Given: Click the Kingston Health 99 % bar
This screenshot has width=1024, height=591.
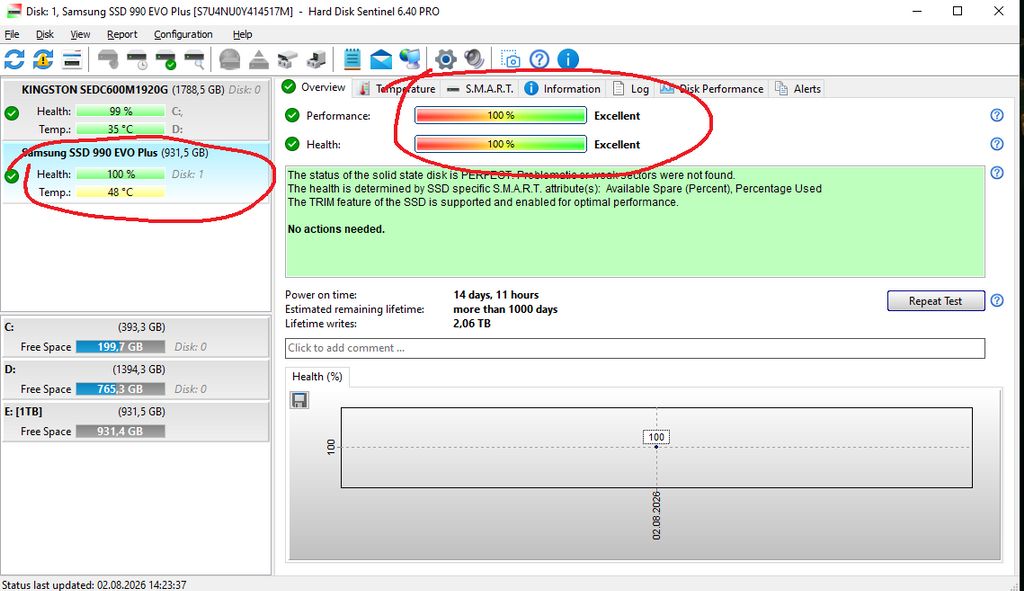Looking at the screenshot, I should pos(120,112).
